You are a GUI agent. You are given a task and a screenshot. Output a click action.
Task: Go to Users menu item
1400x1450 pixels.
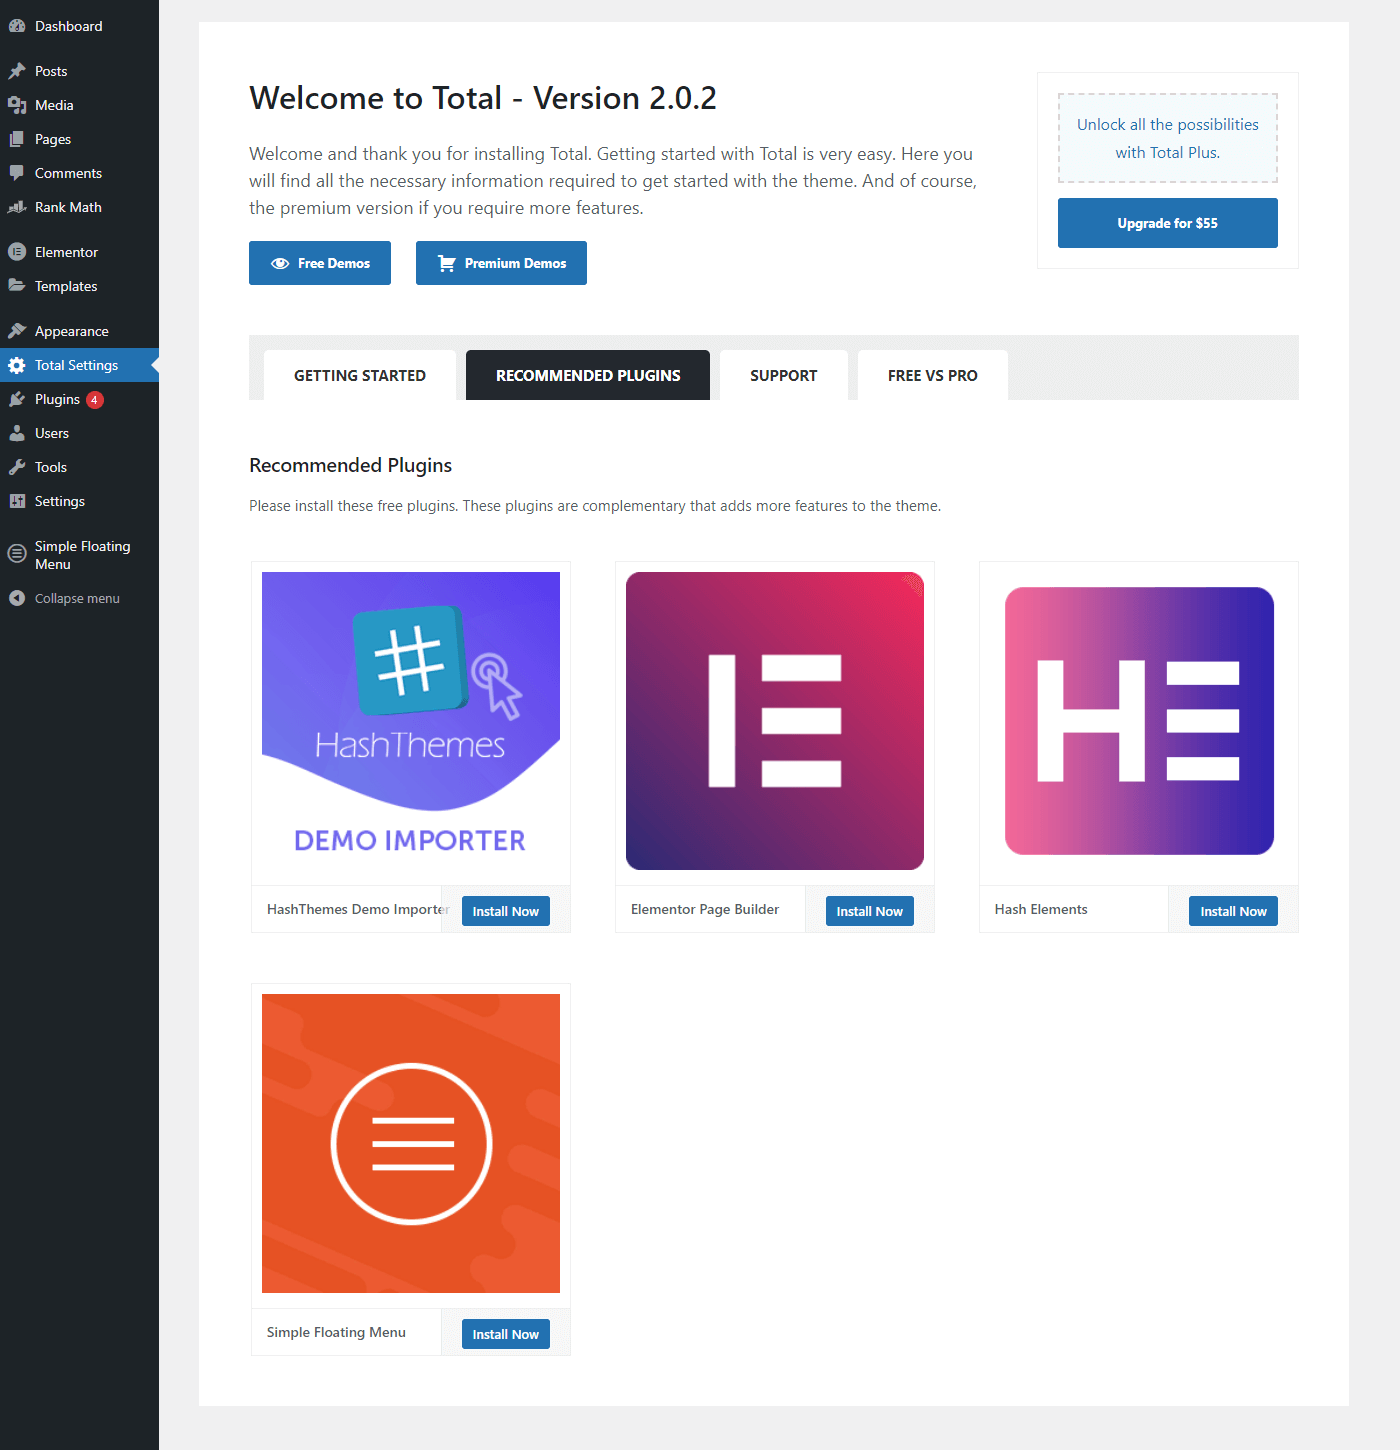tap(79, 433)
